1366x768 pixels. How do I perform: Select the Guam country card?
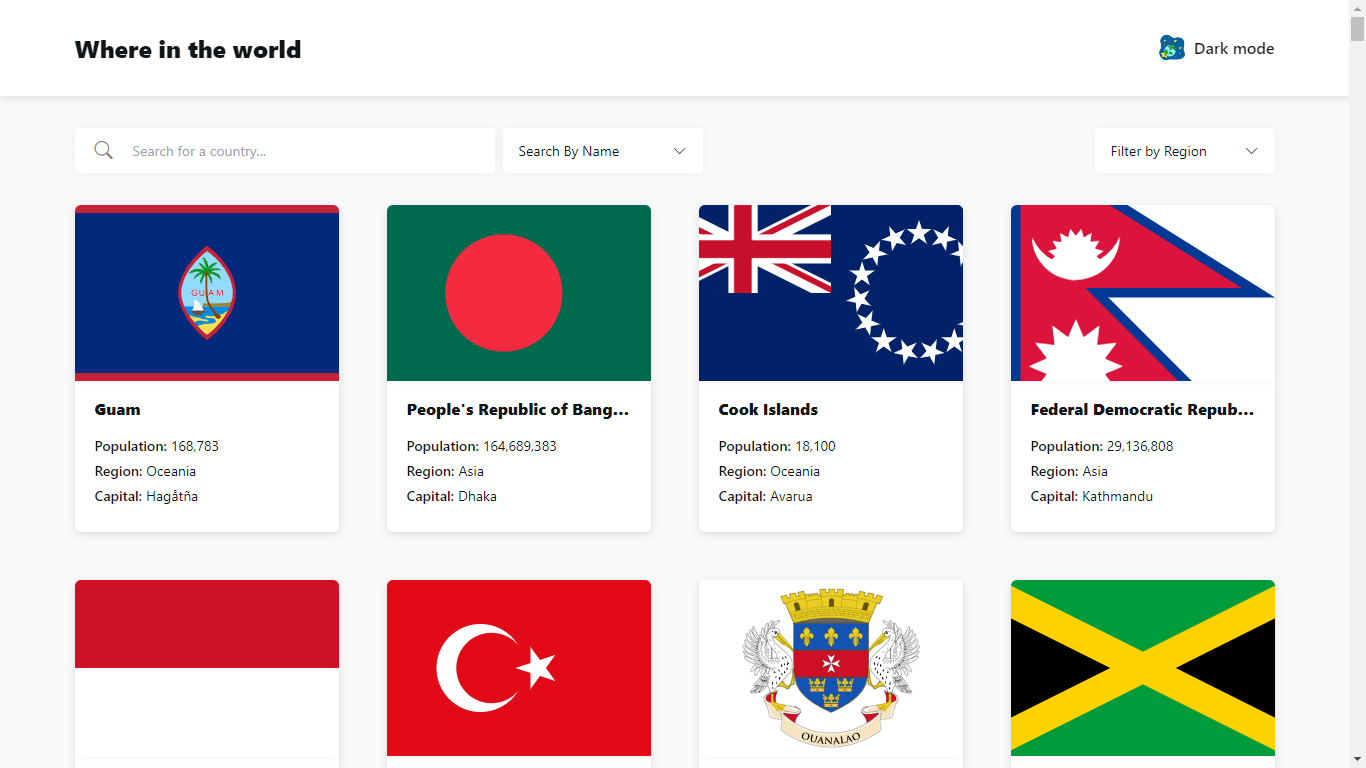tap(206, 367)
